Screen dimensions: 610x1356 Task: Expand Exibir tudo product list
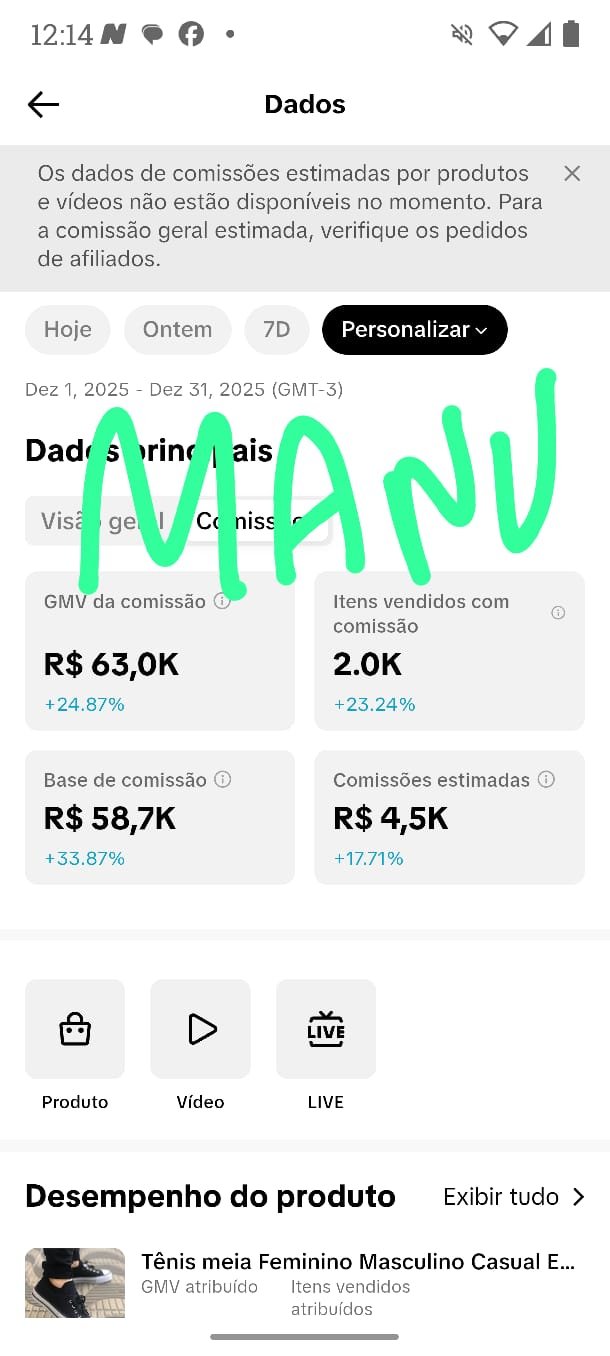513,1196
